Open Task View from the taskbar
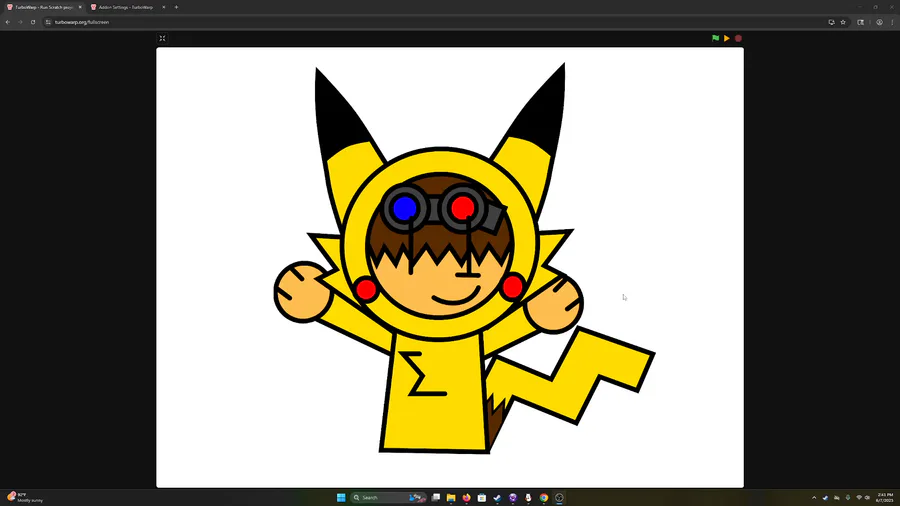Screen dimensions: 900x506 point(436,497)
